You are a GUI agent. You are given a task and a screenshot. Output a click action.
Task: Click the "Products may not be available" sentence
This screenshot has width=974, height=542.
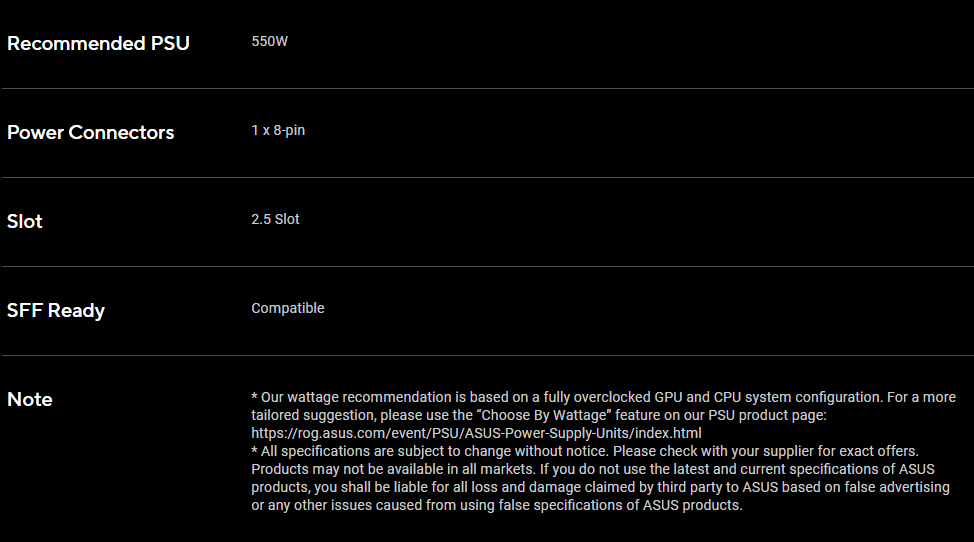393,469
